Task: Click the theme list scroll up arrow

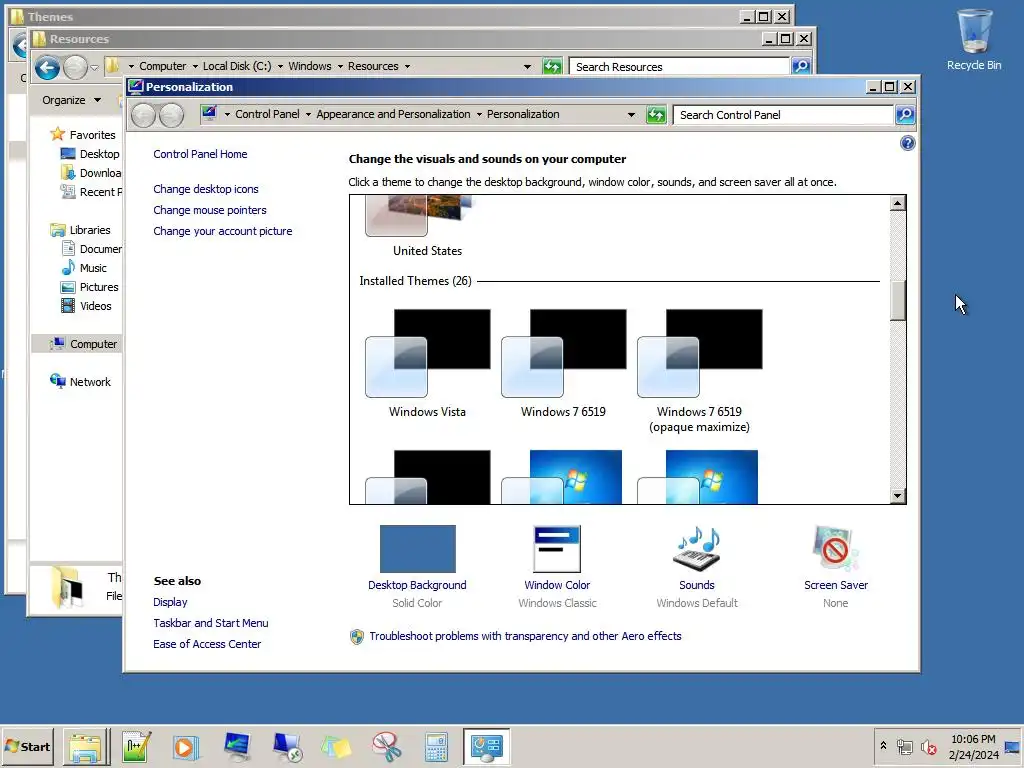Action: click(897, 203)
